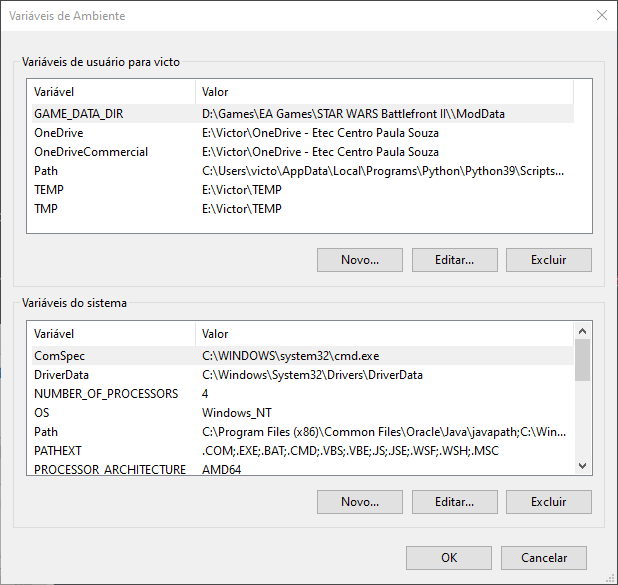Viewport: 618px width, 585px height.
Task: Click Editar under user variables
Action: click(x=454, y=260)
